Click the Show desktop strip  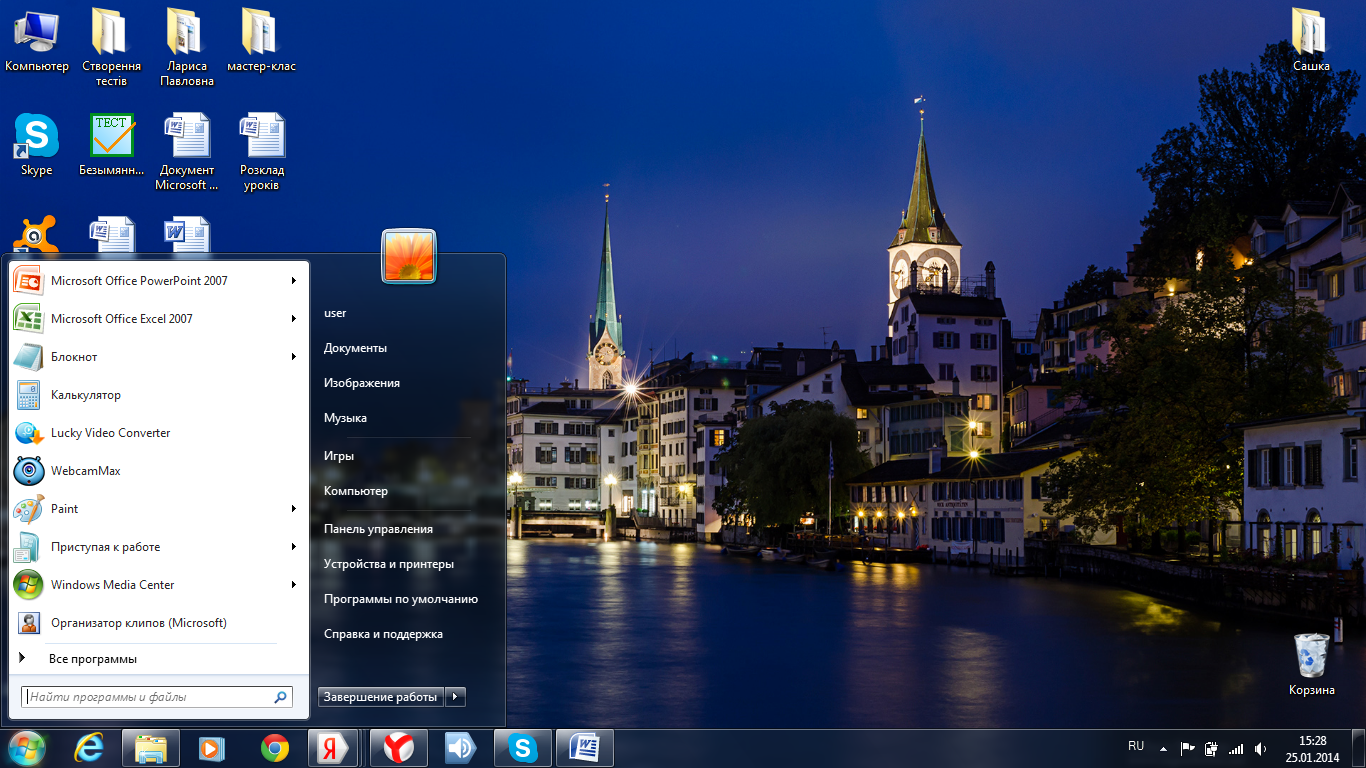[1359, 748]
